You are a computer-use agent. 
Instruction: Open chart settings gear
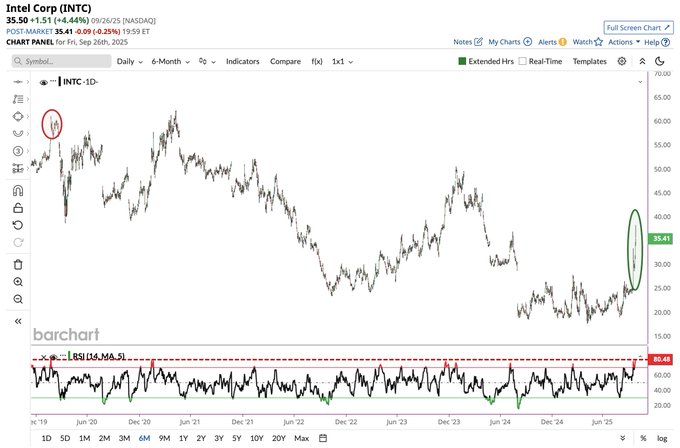pyautogui.click(x=622, y=61)
